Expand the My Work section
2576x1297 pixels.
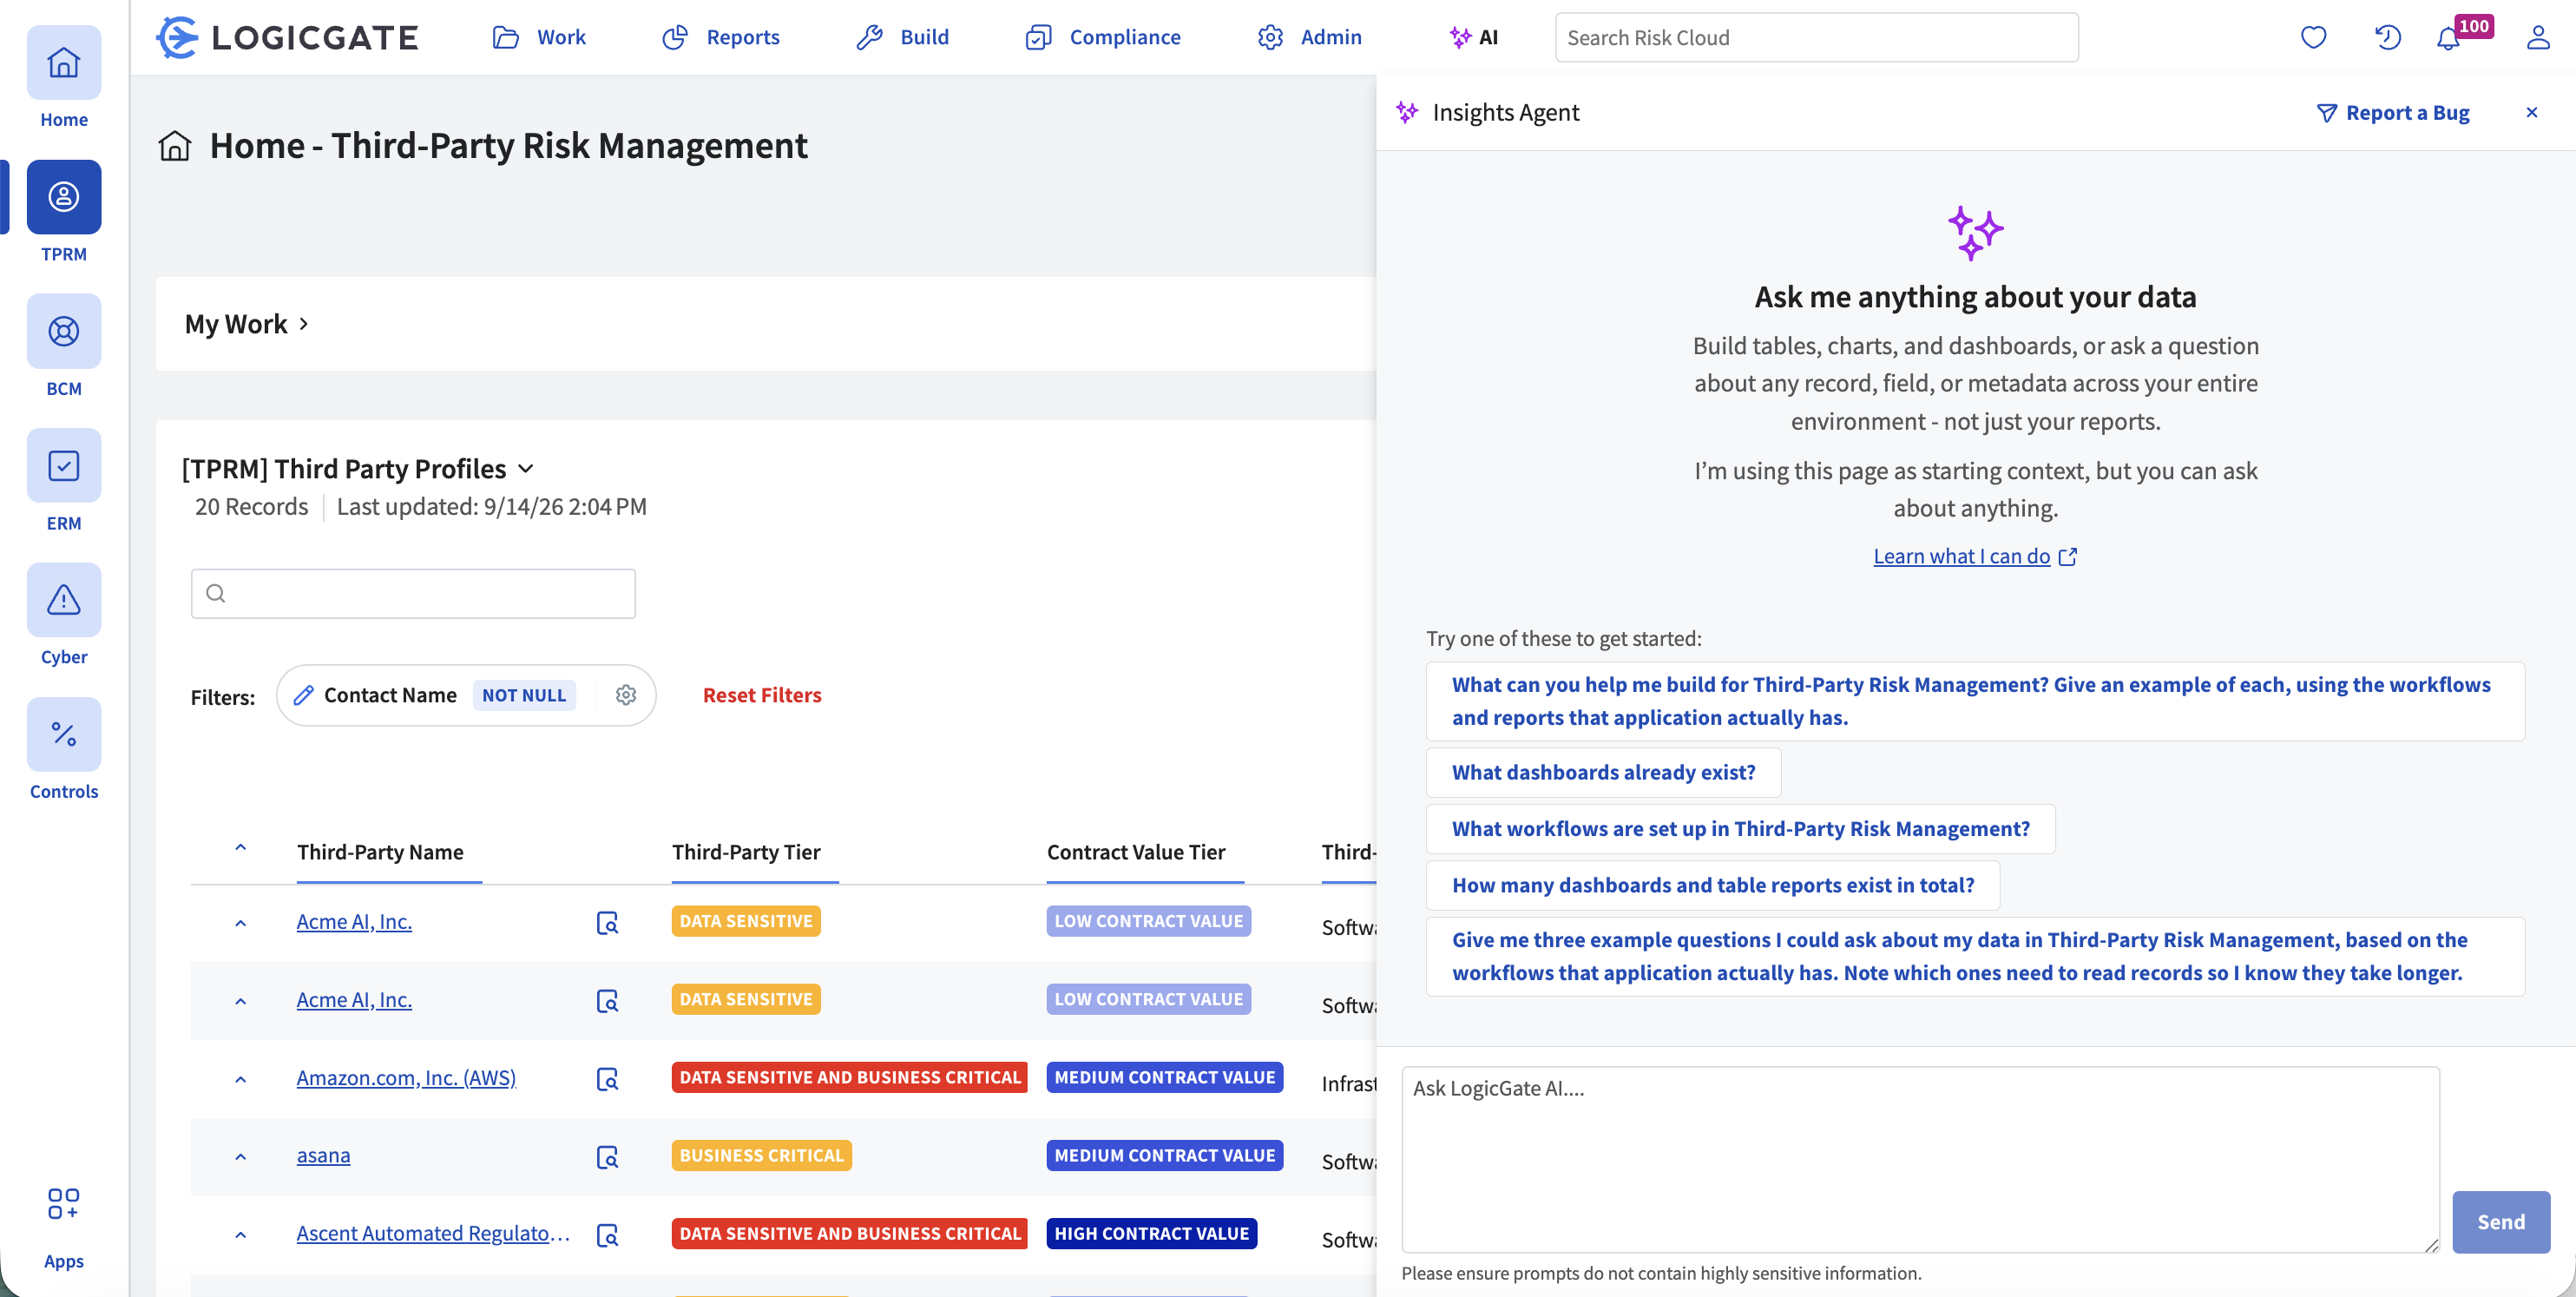coord(247,324)
